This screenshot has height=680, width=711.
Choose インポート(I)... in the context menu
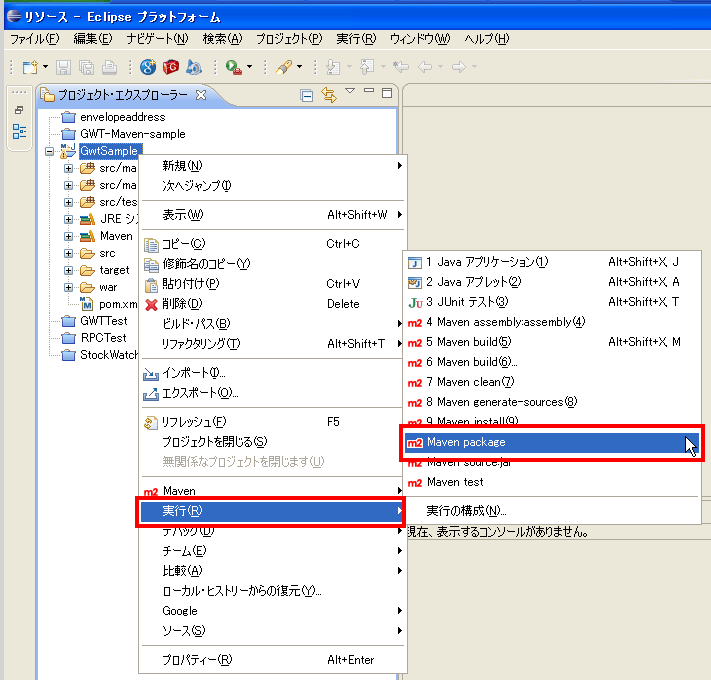272,373
